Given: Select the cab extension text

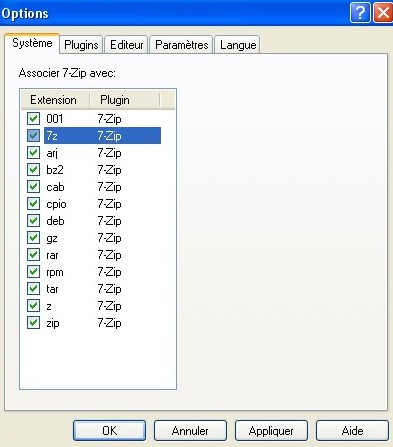Looking at the screenshot, I should click(55, 187).
